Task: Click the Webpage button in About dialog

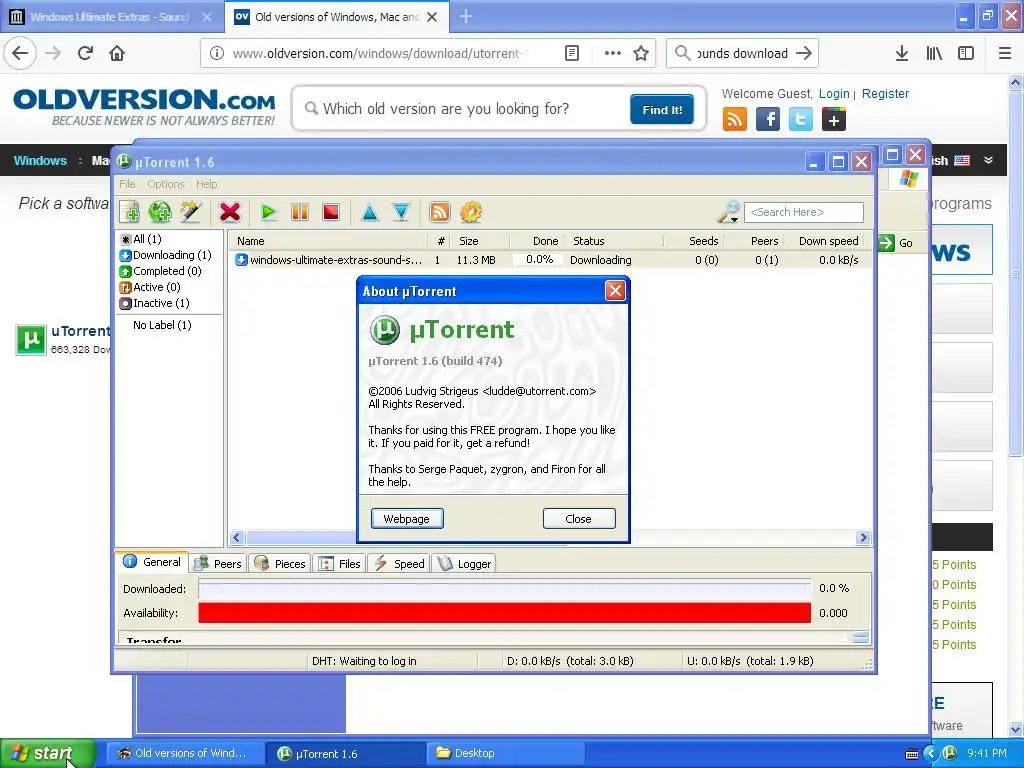Action: pos(407,519)
